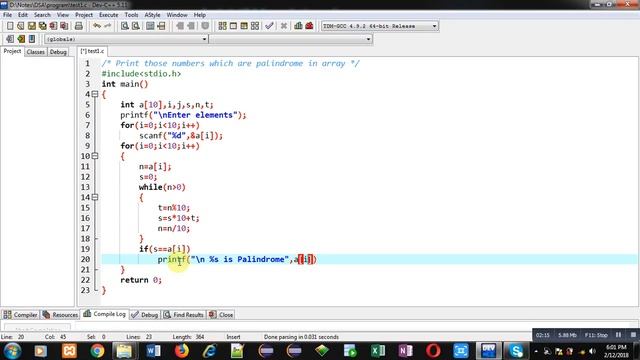Image resolution: width=640 pixels, height=360 pixels.
Task: Open the Execute menu
Action: pyautogui.click(x=109, y=15)
